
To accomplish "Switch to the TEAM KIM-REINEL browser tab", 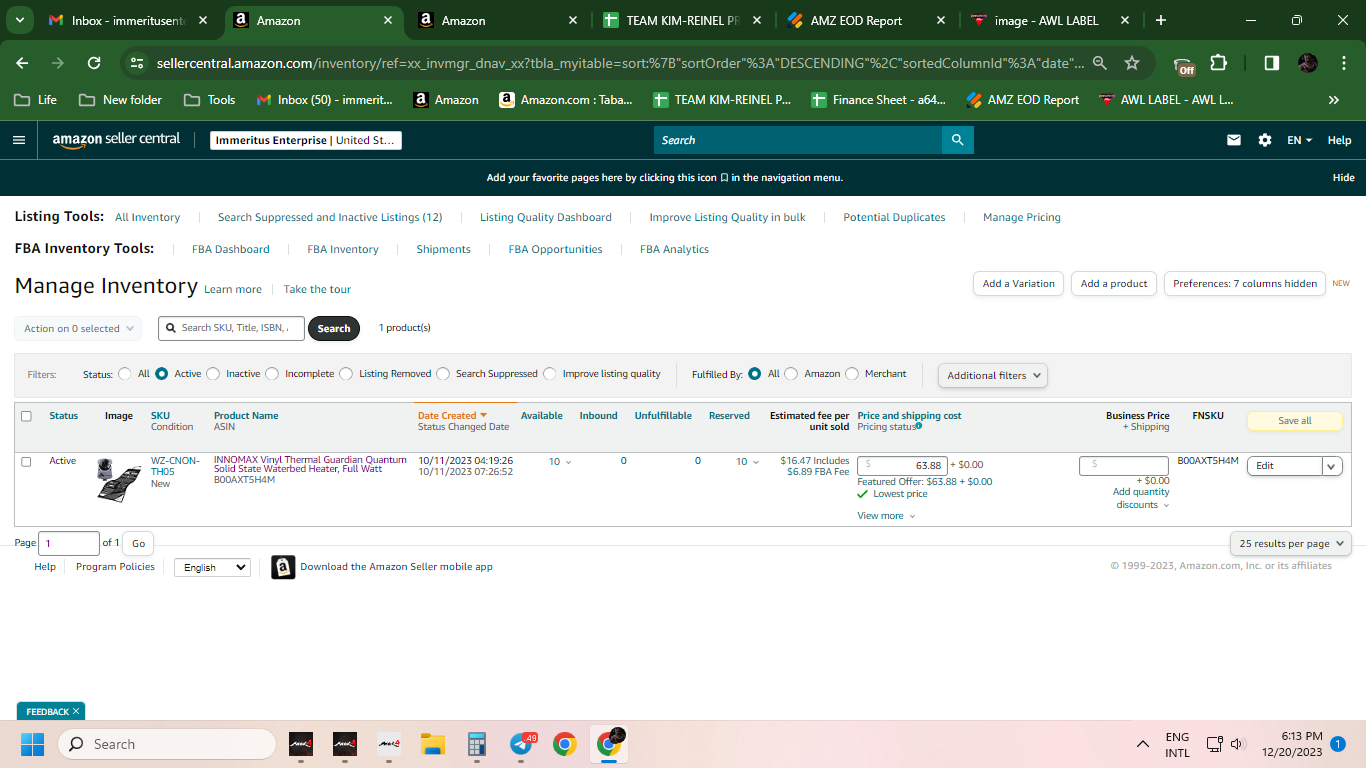I will [x=682, y=20].
